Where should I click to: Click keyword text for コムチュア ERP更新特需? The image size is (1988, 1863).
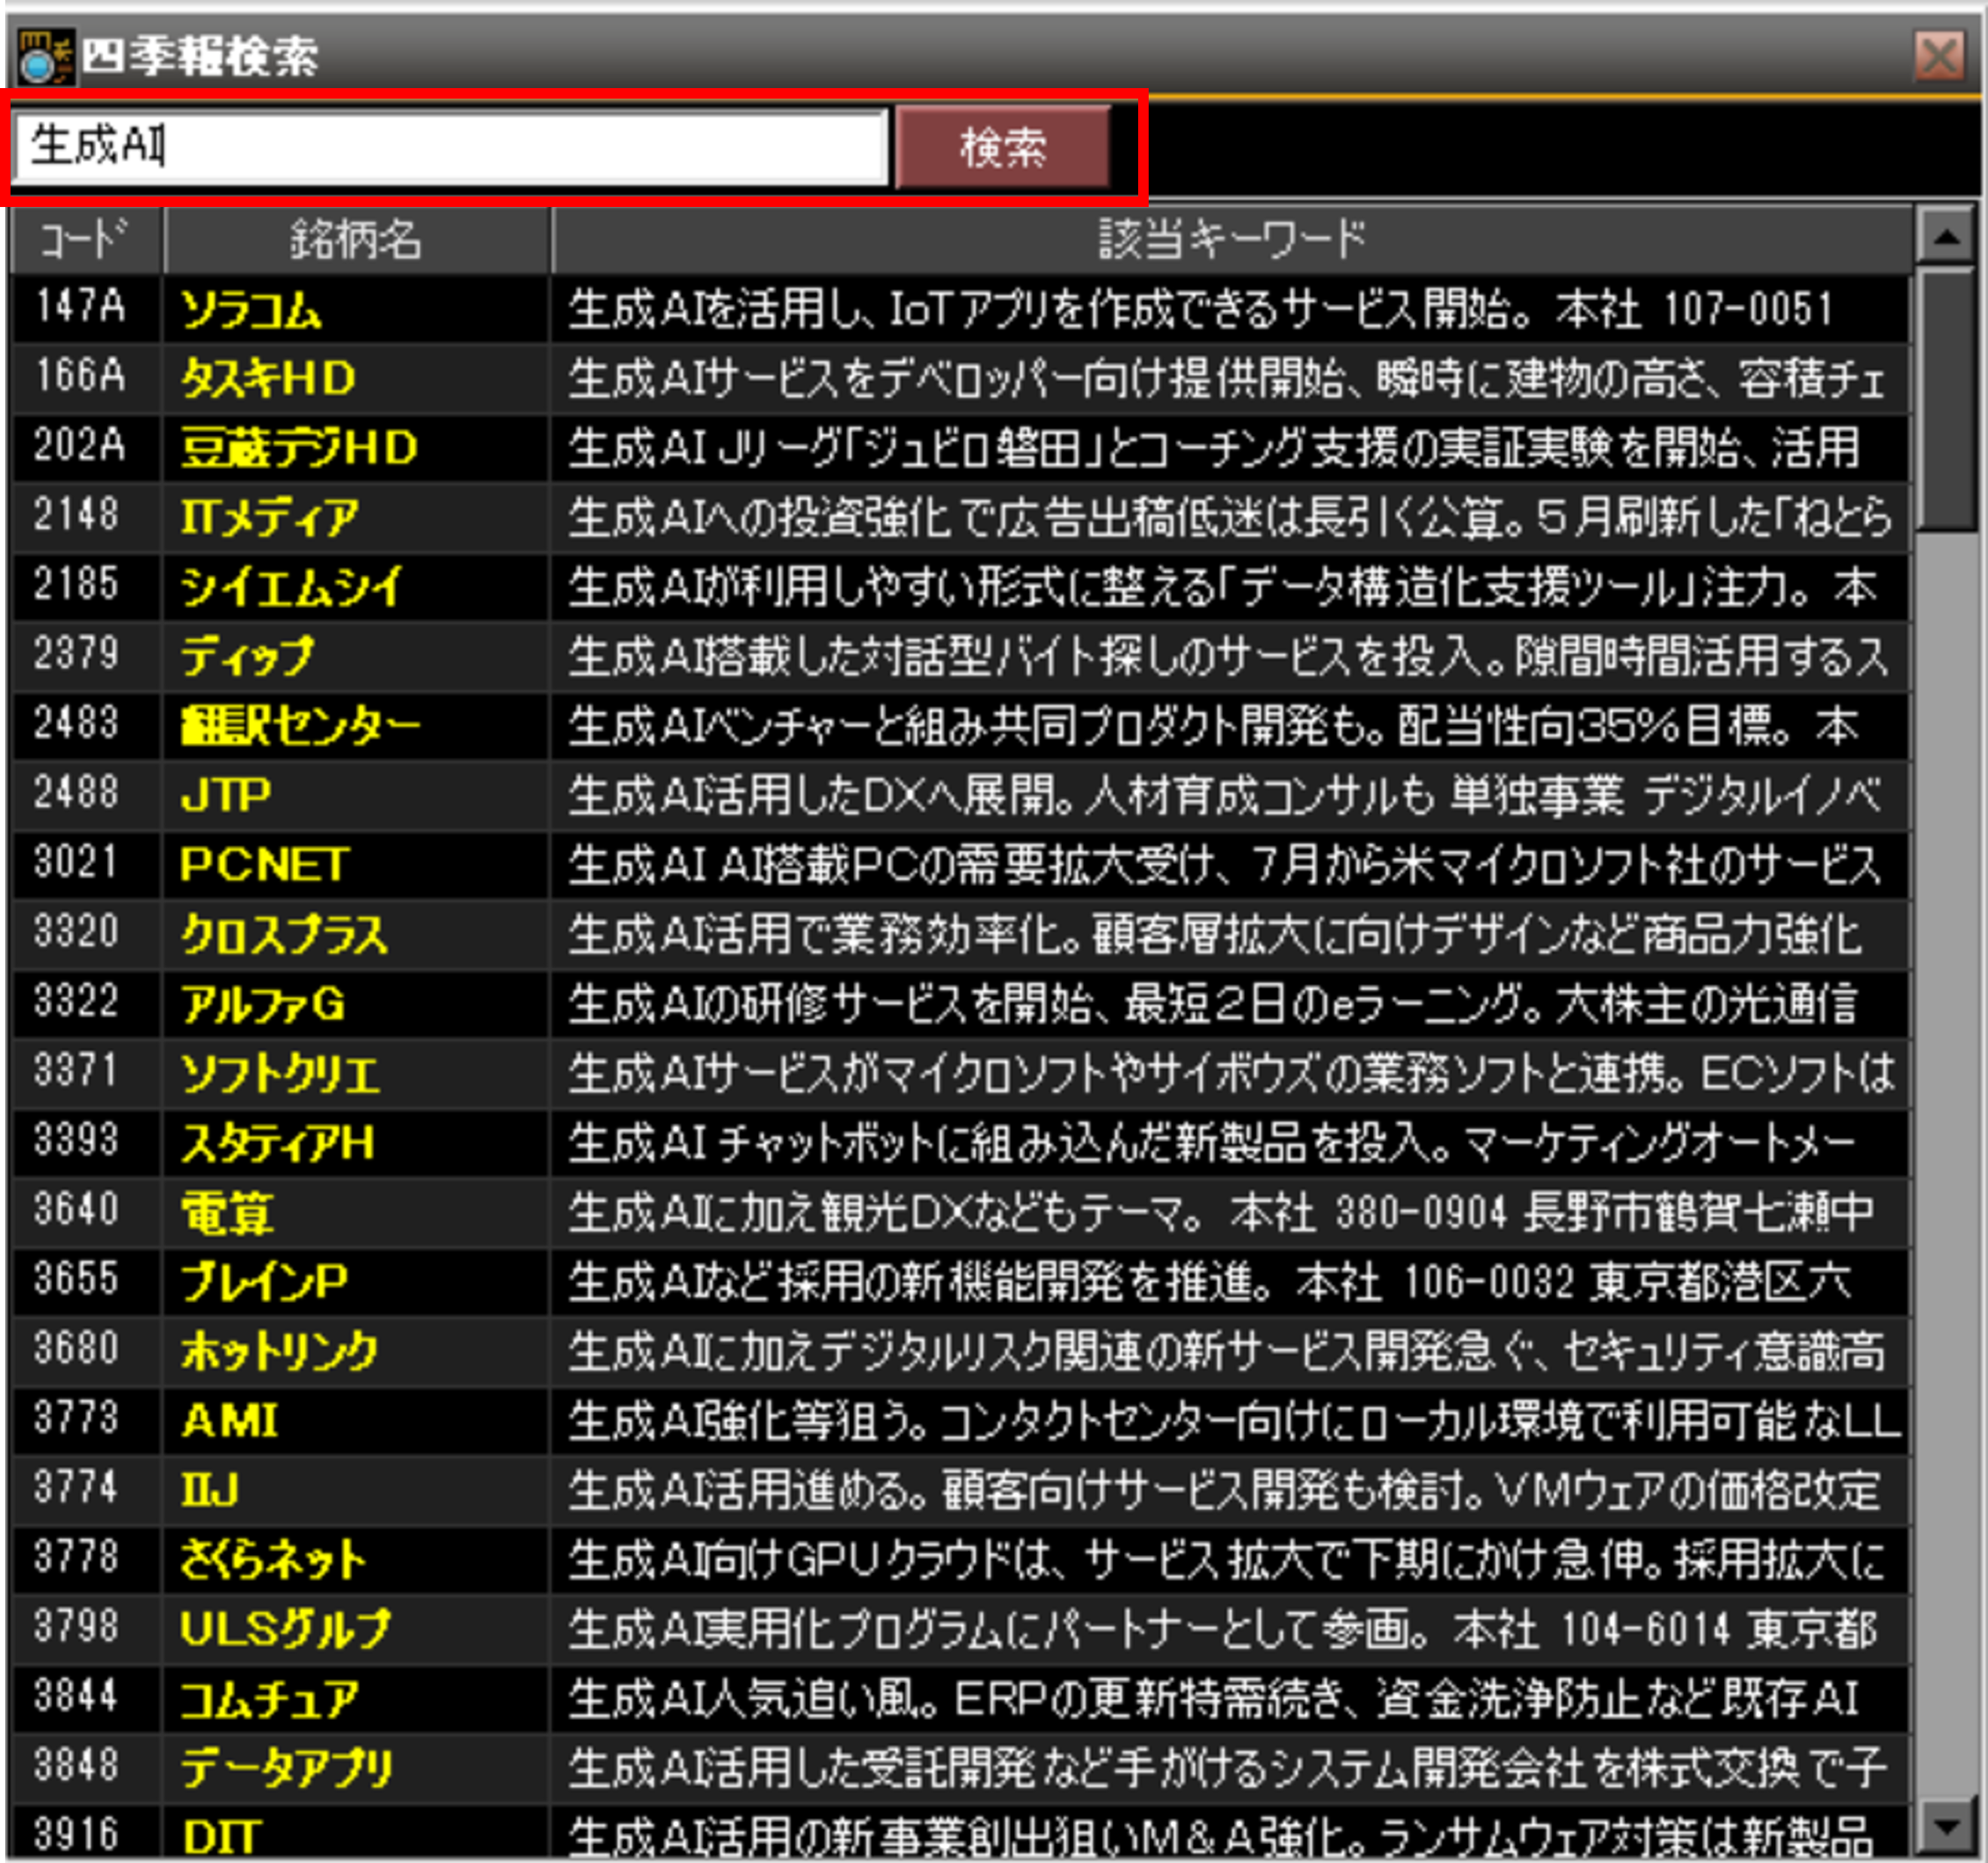[x=1214, y=1699]
